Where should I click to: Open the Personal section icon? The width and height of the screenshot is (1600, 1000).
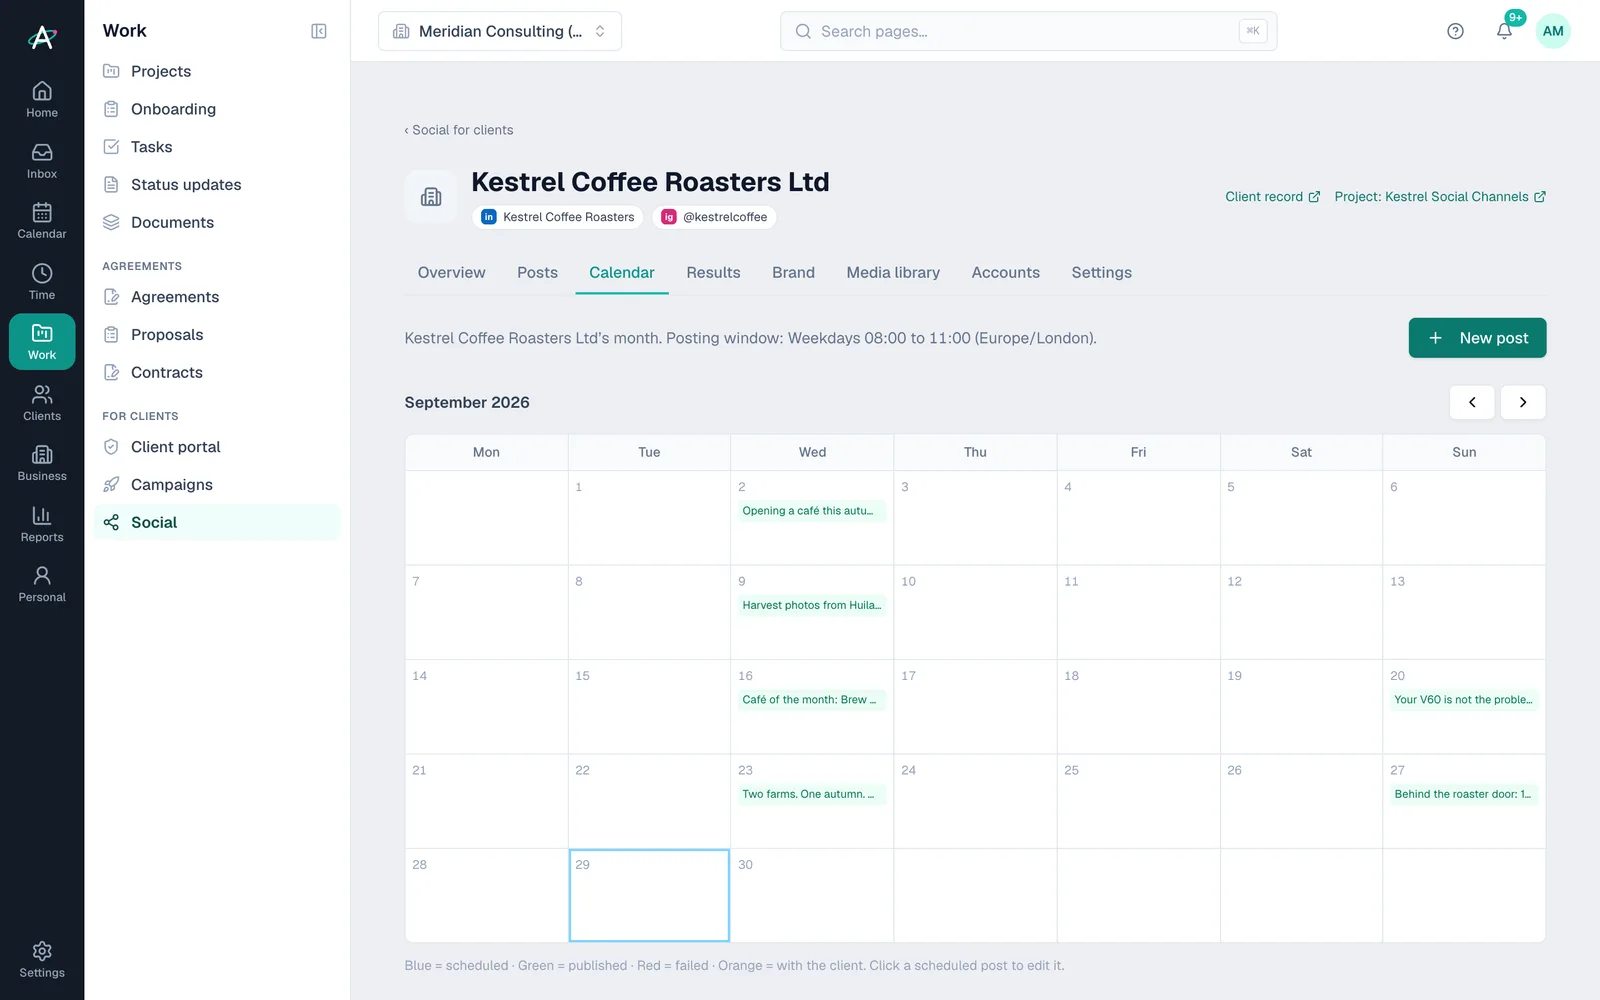tap(42, 584)
